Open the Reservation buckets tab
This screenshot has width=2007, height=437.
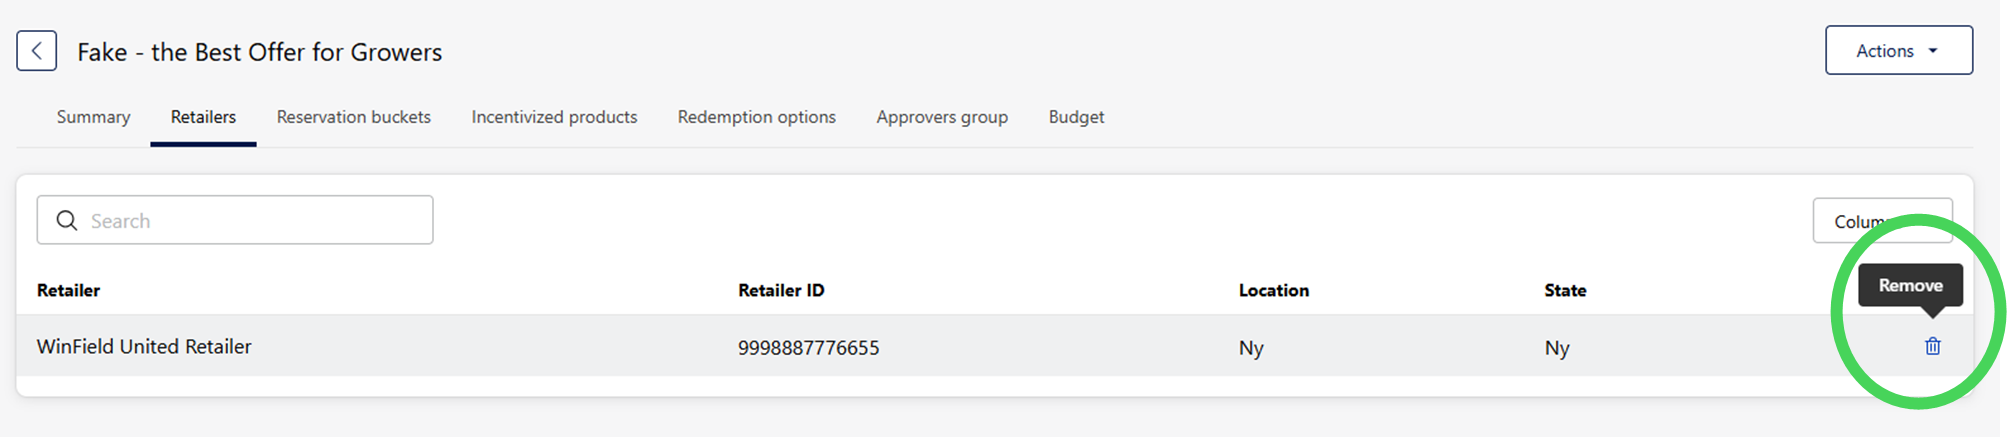click(x=354, y=117)
